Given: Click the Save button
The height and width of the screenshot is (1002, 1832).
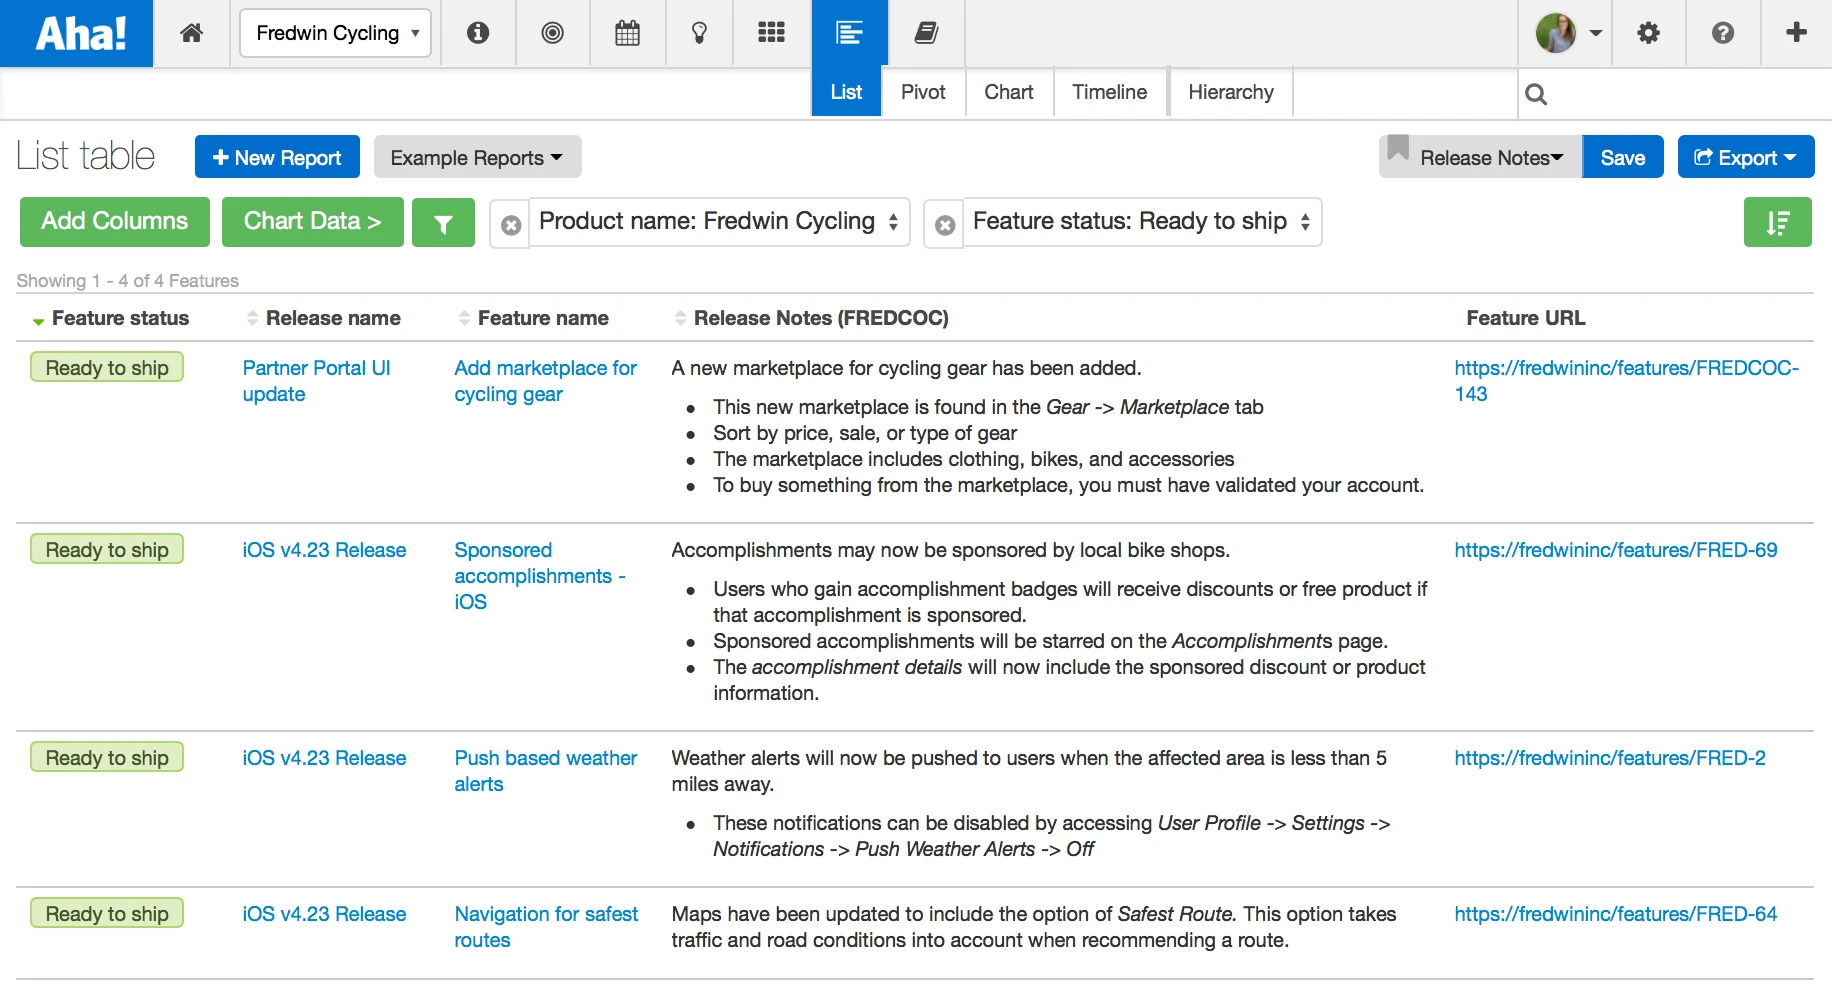Looking at the screenshot, I should tap(1623, 157).
